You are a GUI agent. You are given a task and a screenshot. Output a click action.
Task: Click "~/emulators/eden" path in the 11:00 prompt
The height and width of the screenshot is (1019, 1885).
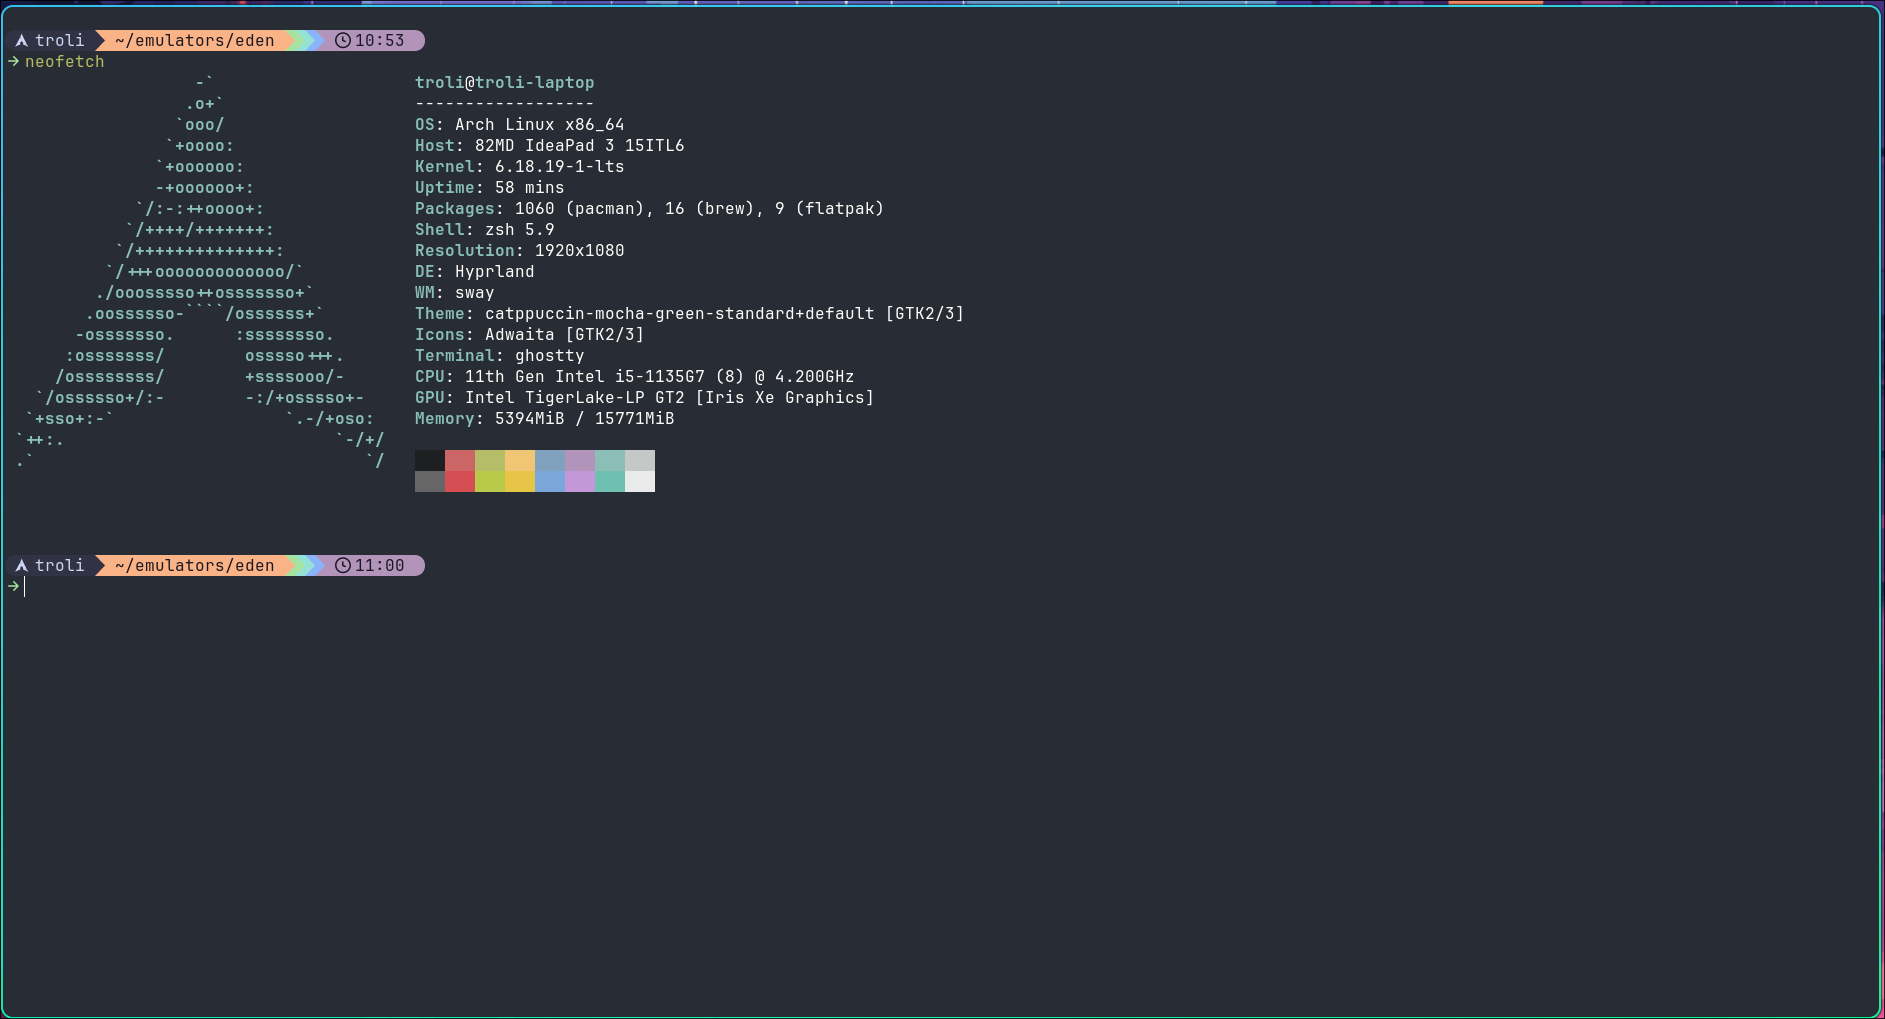coord(195,566)
